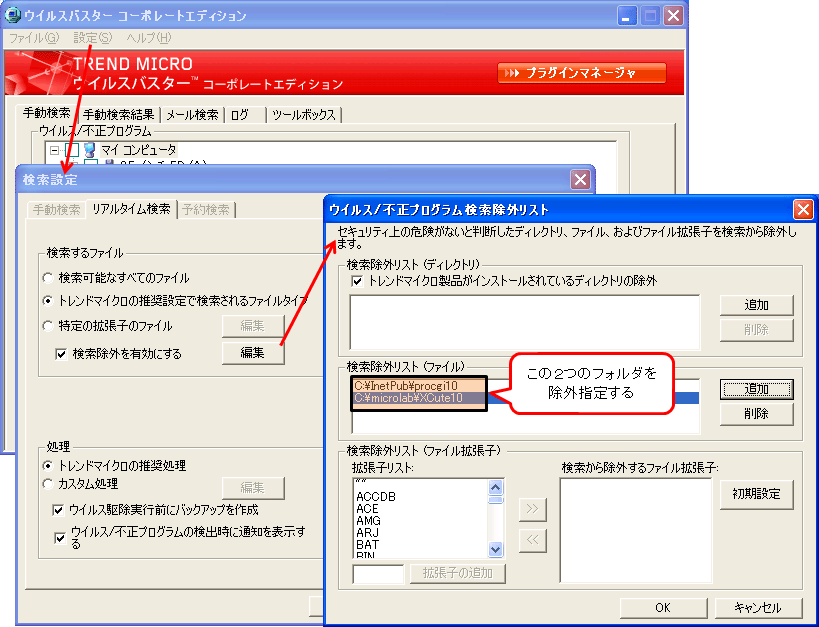The height and width of the screenshot is (627, 819).
Task: Confirm with the OK button
Action: pyautogui.click(x=663, y=608)
